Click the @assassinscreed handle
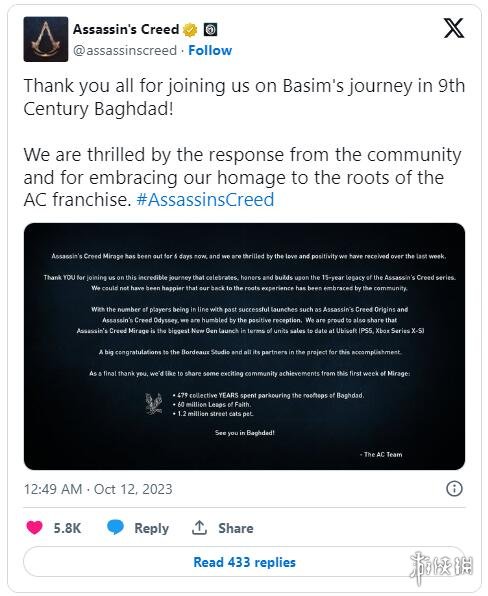Image resolution: width=488 pixels, height=596 pixels. (x=125, y=51)
